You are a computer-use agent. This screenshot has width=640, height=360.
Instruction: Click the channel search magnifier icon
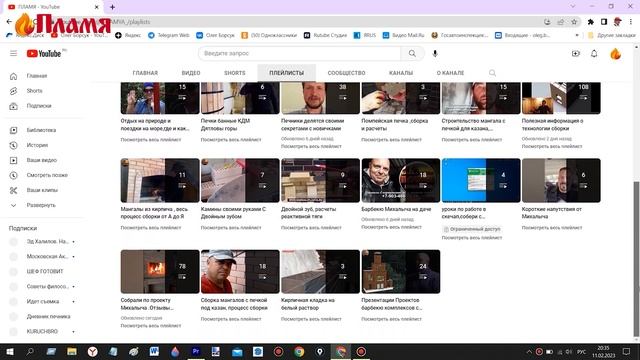492,73
